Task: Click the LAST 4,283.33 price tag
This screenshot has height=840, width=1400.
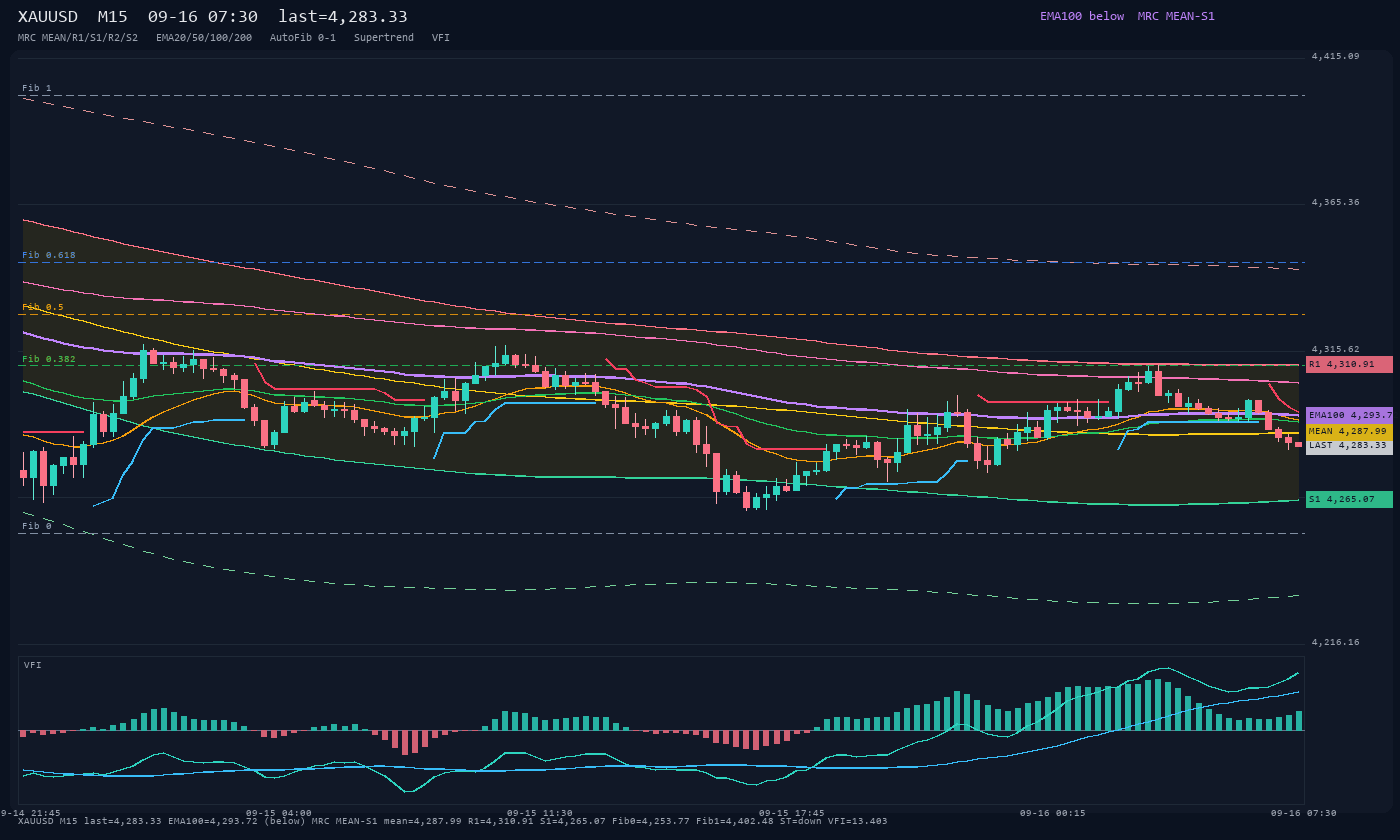Action: (1349, 446)
